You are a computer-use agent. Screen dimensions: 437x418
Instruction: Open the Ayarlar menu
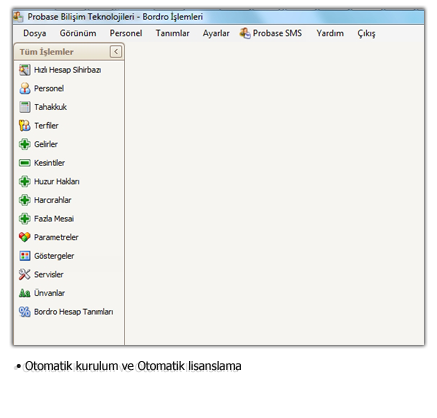[x=216, y=33]
